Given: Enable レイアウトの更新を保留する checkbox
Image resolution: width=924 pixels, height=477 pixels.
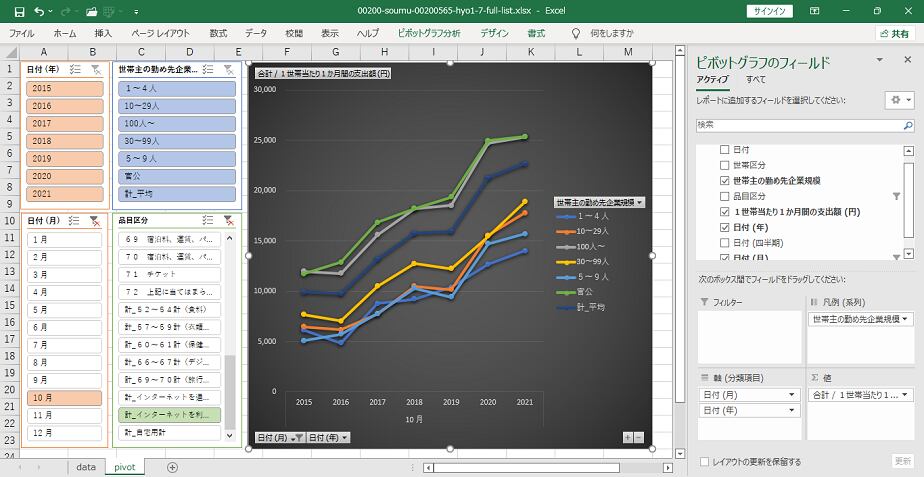Looking at the screenshot, I should 705,462.
